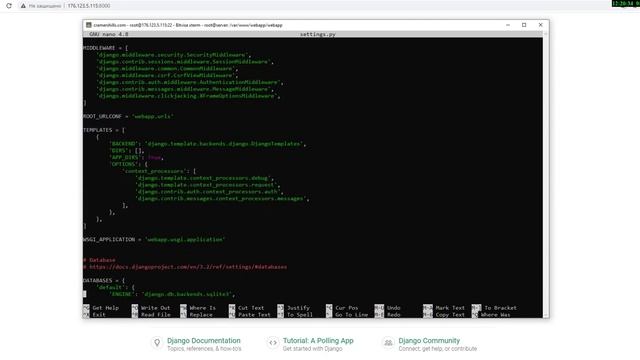Click the SecurityMiddleware line

coord(173,55)
